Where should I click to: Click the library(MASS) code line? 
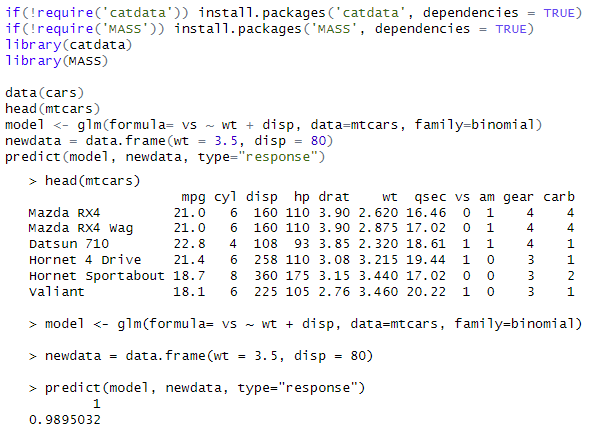coord(57,61)
